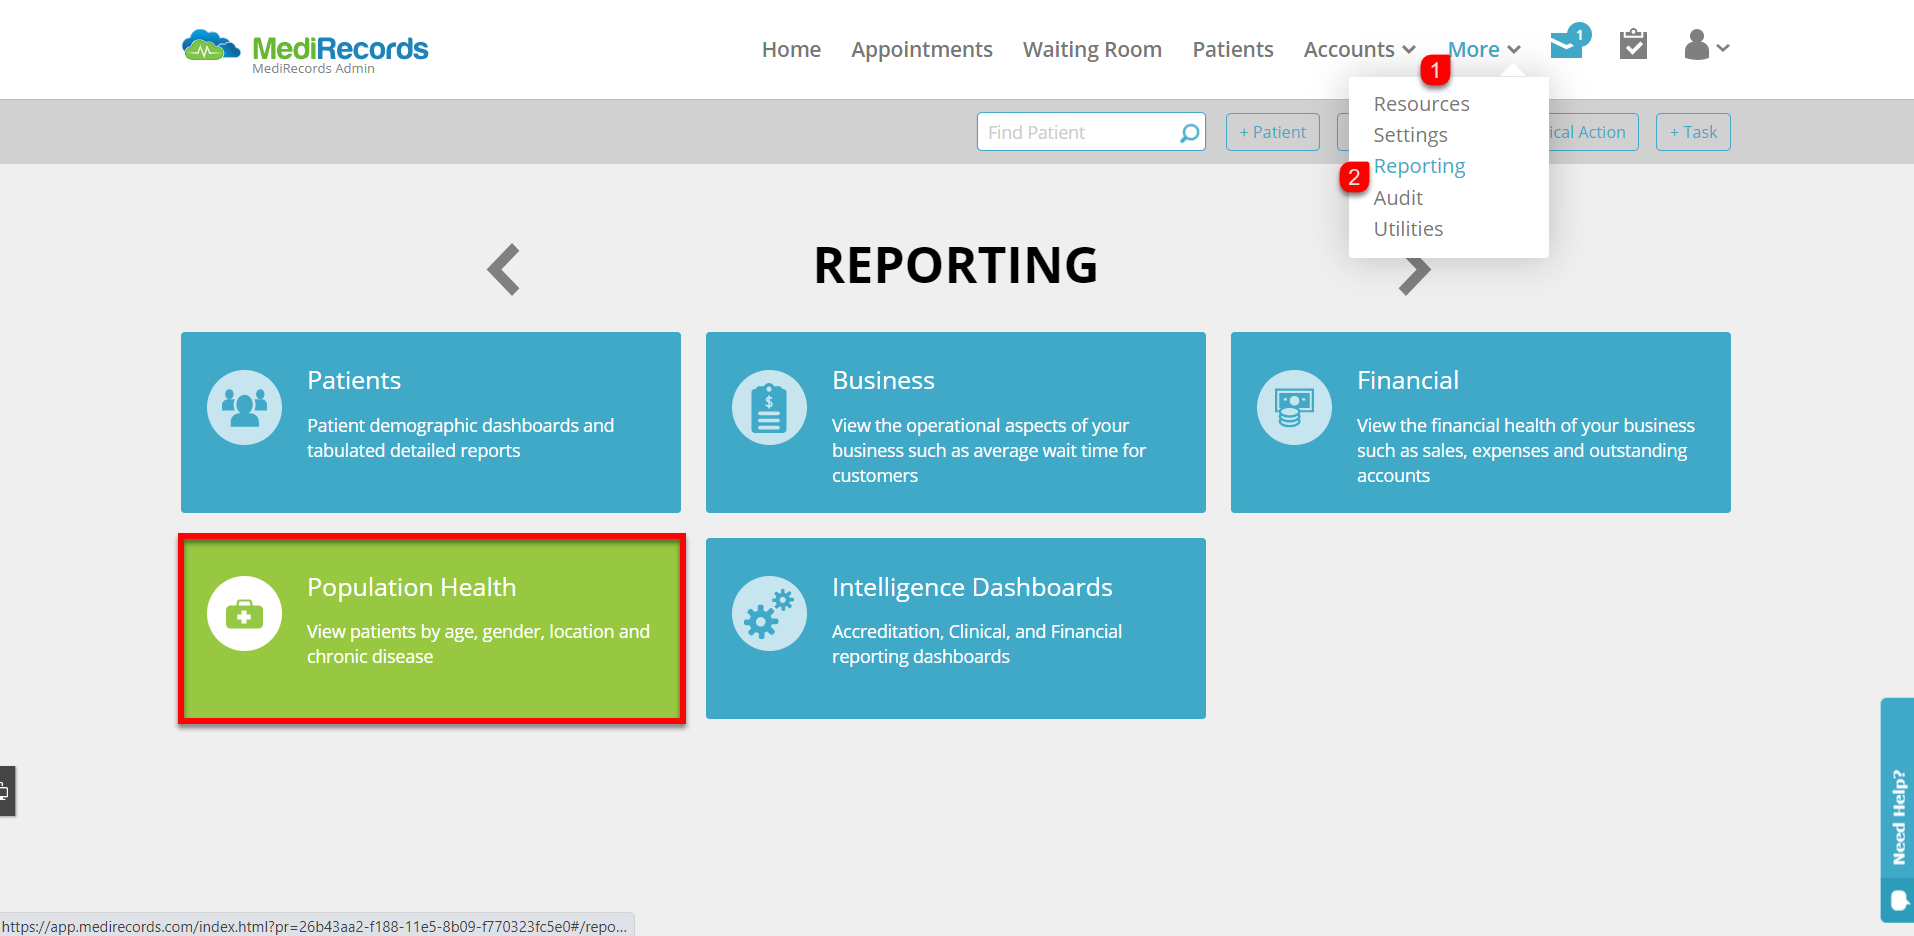Click the Financial report money icon

1294,407
